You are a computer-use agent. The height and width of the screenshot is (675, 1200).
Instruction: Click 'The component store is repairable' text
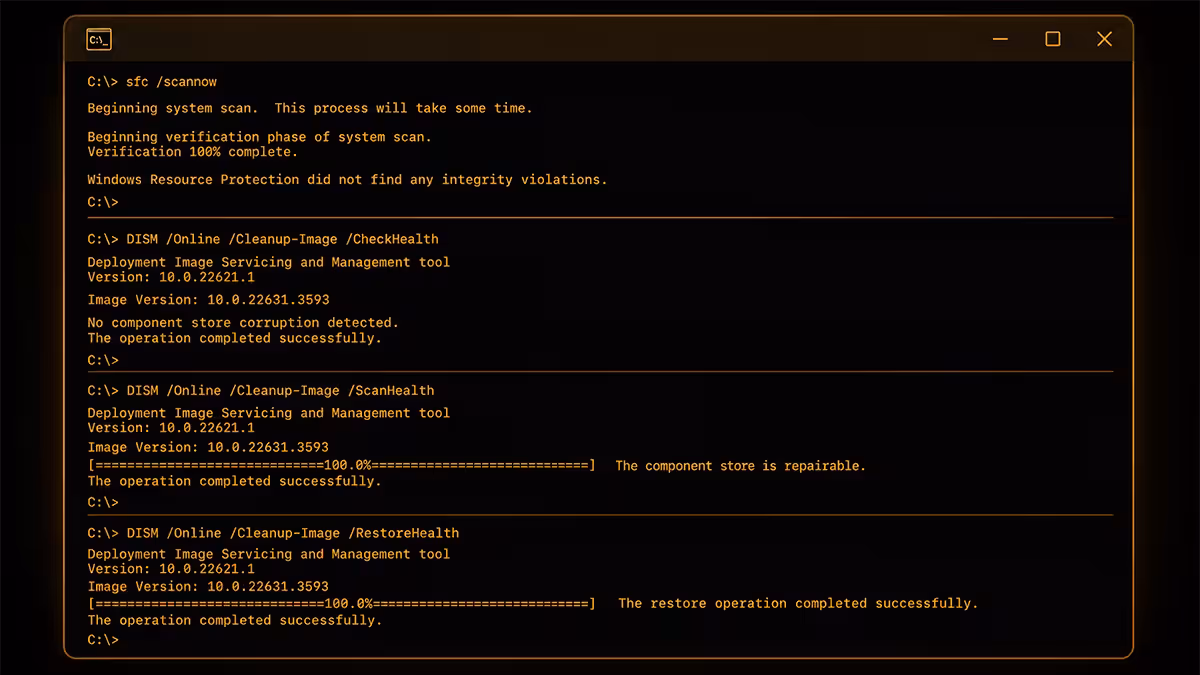[x=740, y=466]
